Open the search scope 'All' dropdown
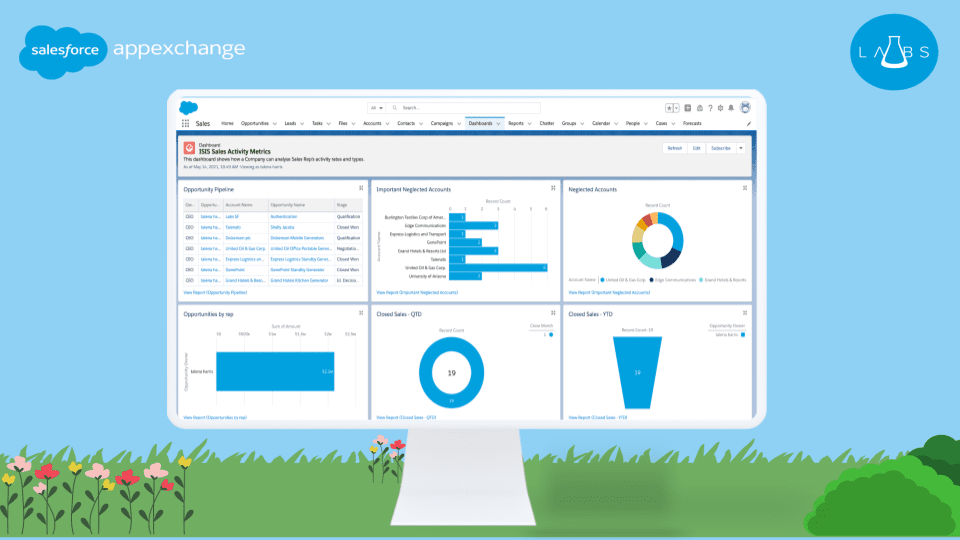This screenshot has width=960, height=540. pos(377,108)
